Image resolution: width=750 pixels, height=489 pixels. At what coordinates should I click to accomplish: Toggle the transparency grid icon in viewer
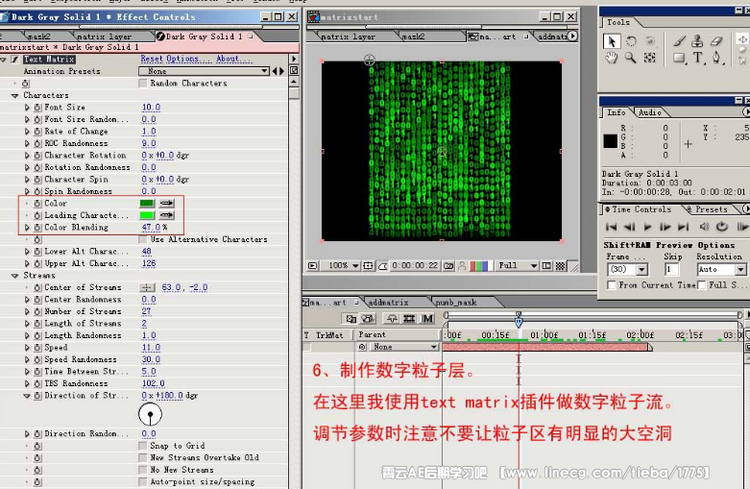point(560,266)
